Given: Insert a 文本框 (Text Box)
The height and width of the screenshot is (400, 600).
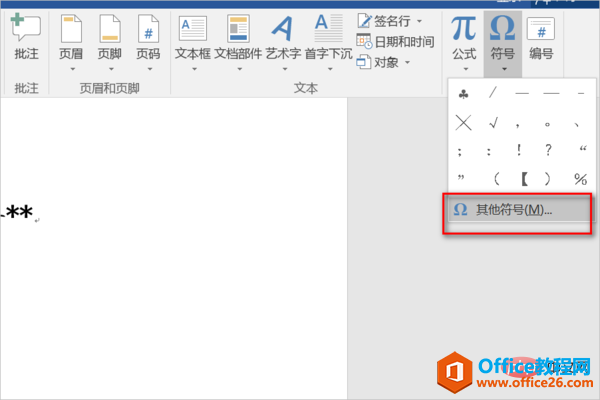Looking at the screenshot, I should coord(192,38).
